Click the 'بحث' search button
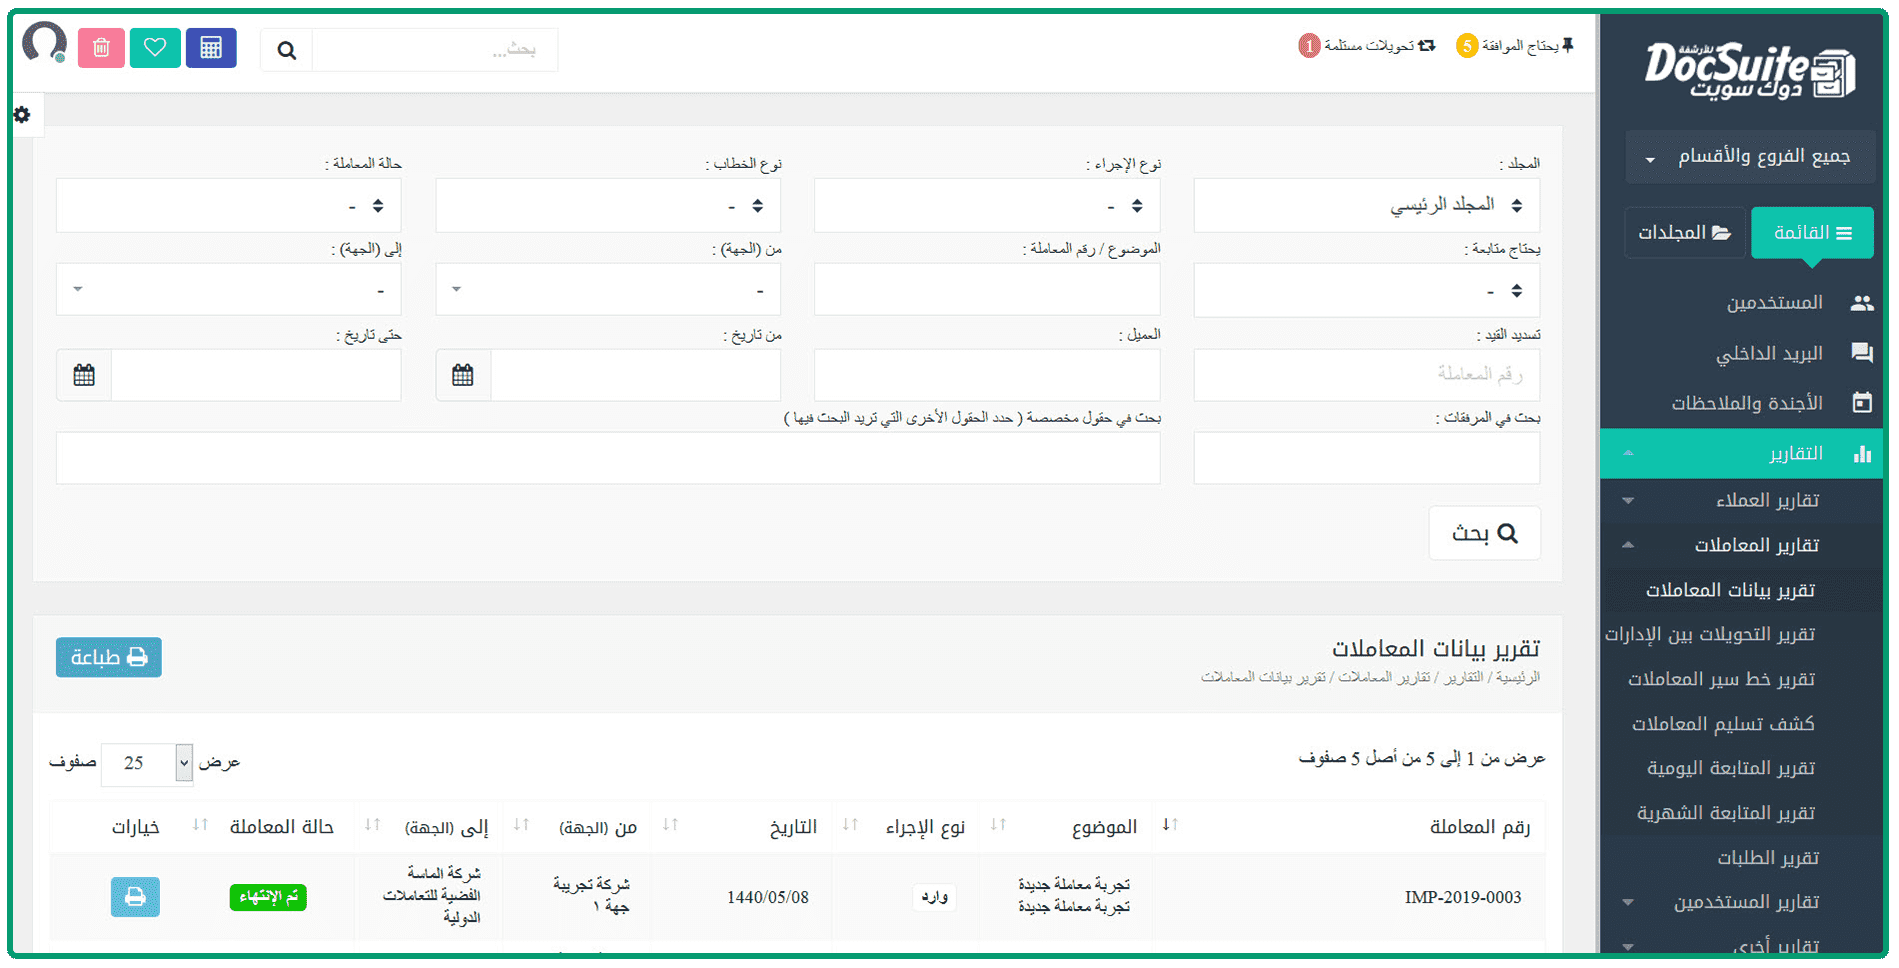Screen dimensions: 1899x968 [x=1484, y=533]
